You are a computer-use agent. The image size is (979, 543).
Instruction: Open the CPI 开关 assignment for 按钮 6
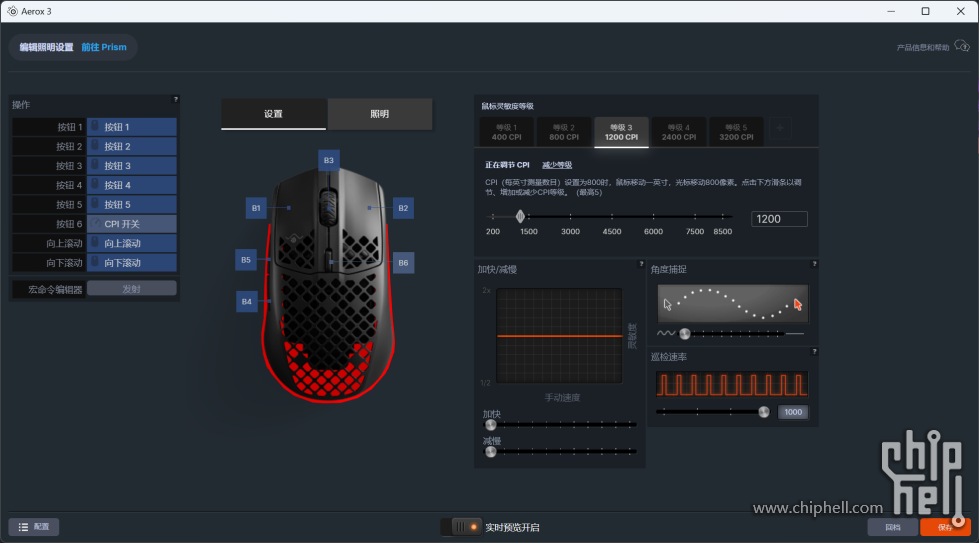[132, 223]
